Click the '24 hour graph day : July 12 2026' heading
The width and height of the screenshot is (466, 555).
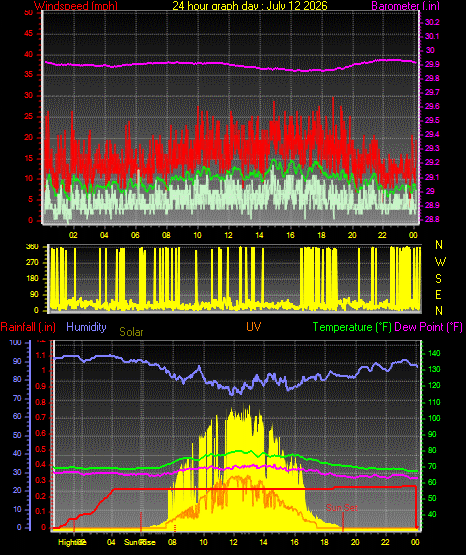point(250,6)
